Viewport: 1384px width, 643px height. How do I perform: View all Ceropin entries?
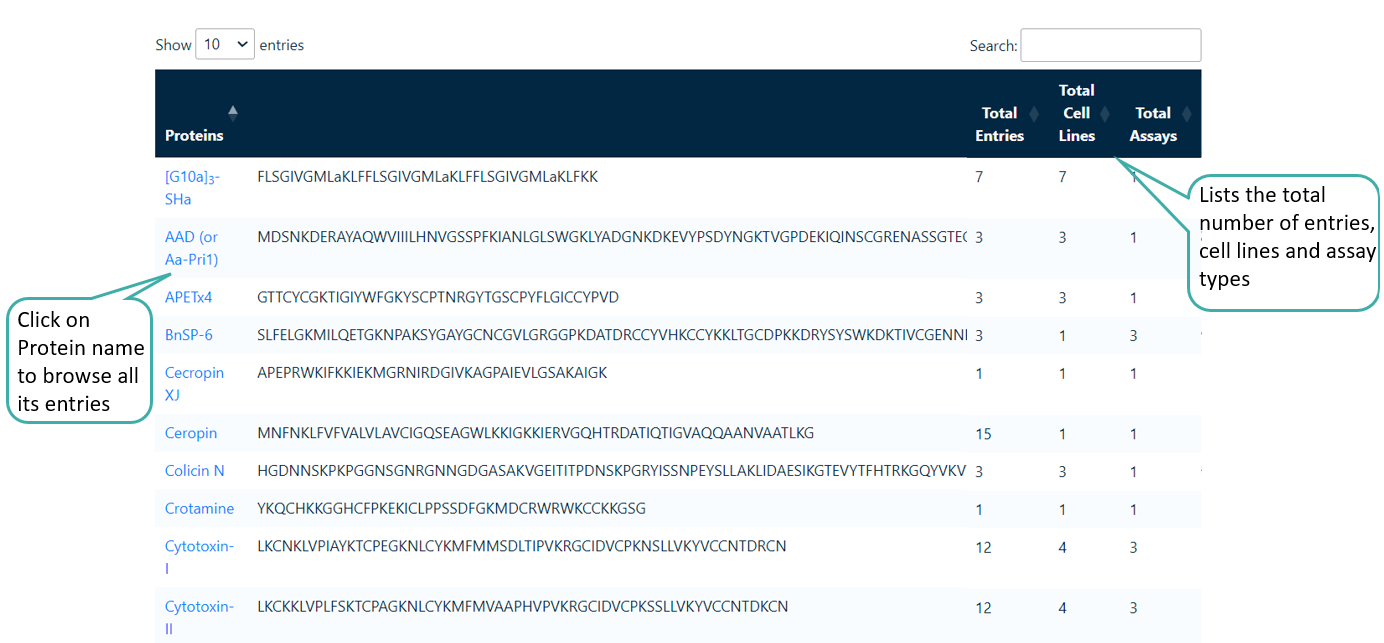[x=191, y=433]
